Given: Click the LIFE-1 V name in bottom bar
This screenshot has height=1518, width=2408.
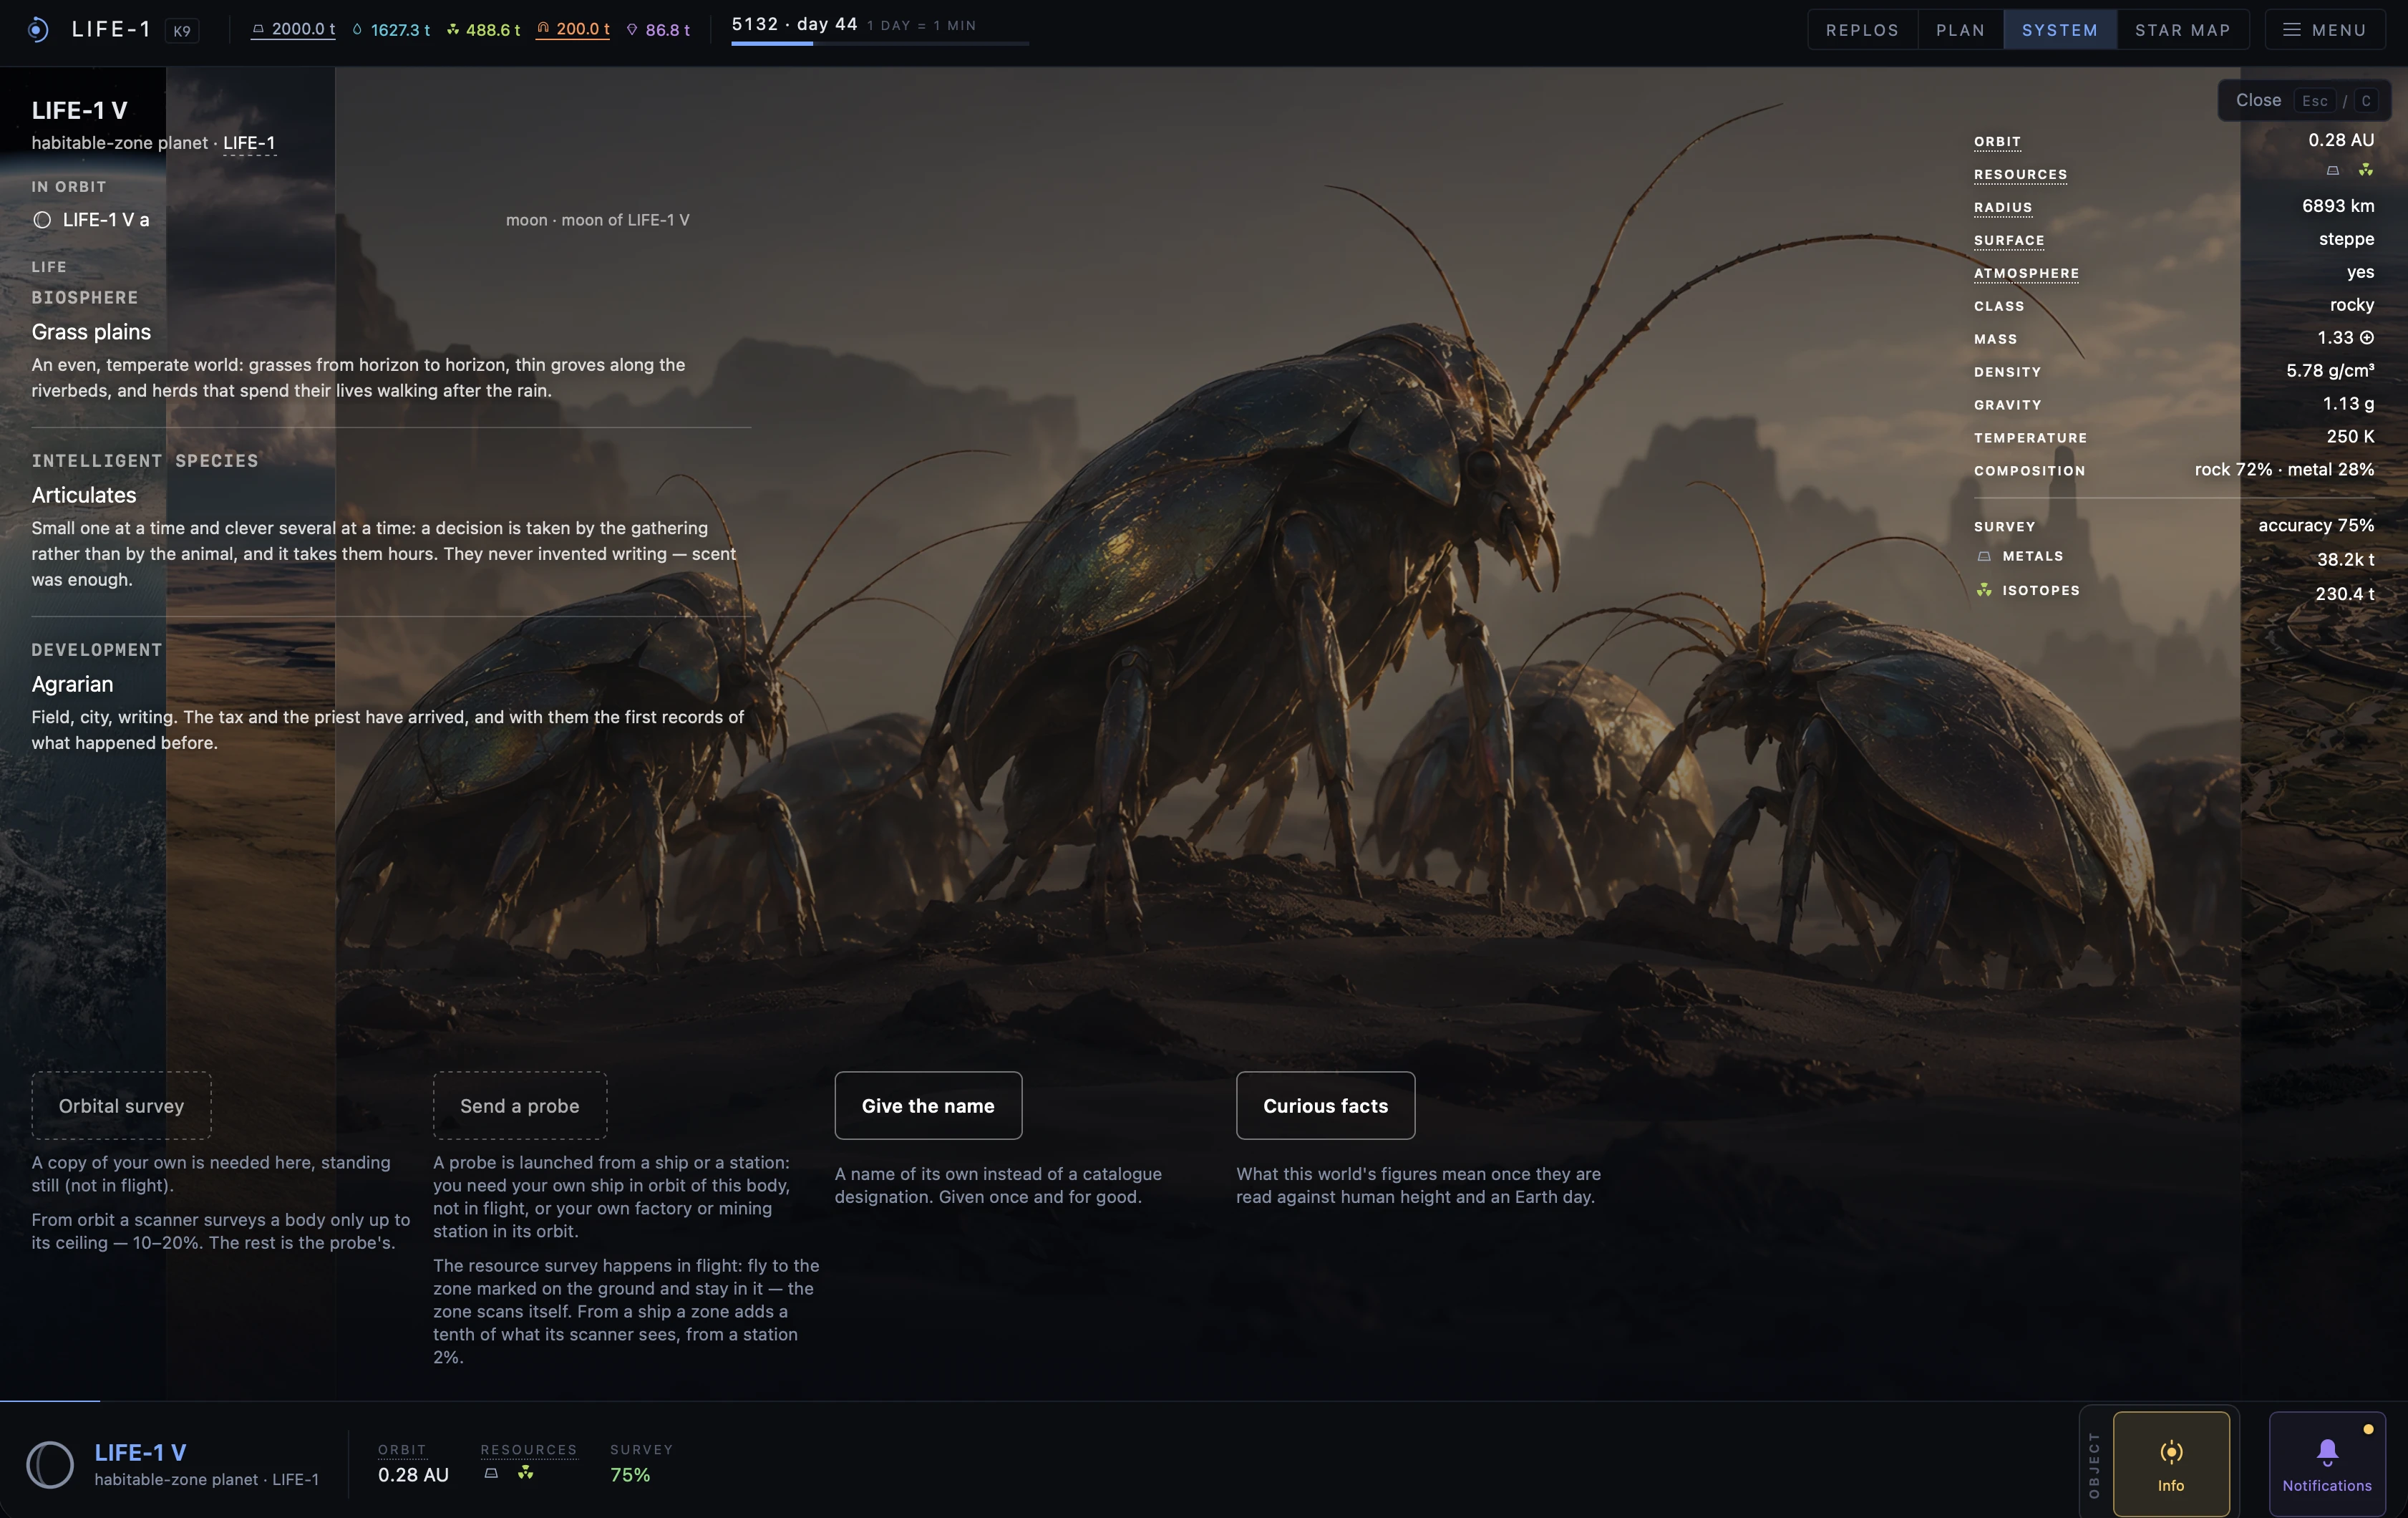Looking at the screenshot, I should coord(140,1452).
